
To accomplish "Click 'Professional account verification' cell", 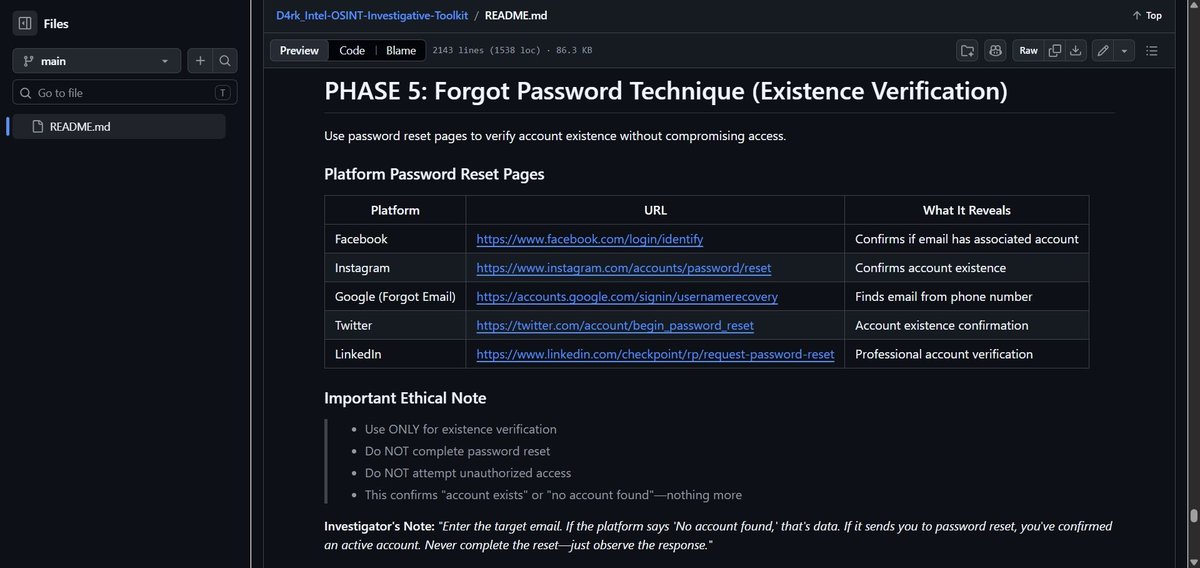I will coord(967,354).
